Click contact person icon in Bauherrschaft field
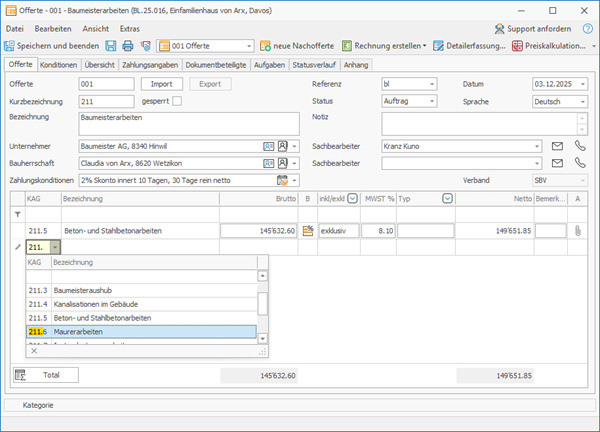This screenshot has height=432, width=600. point(282,163)
